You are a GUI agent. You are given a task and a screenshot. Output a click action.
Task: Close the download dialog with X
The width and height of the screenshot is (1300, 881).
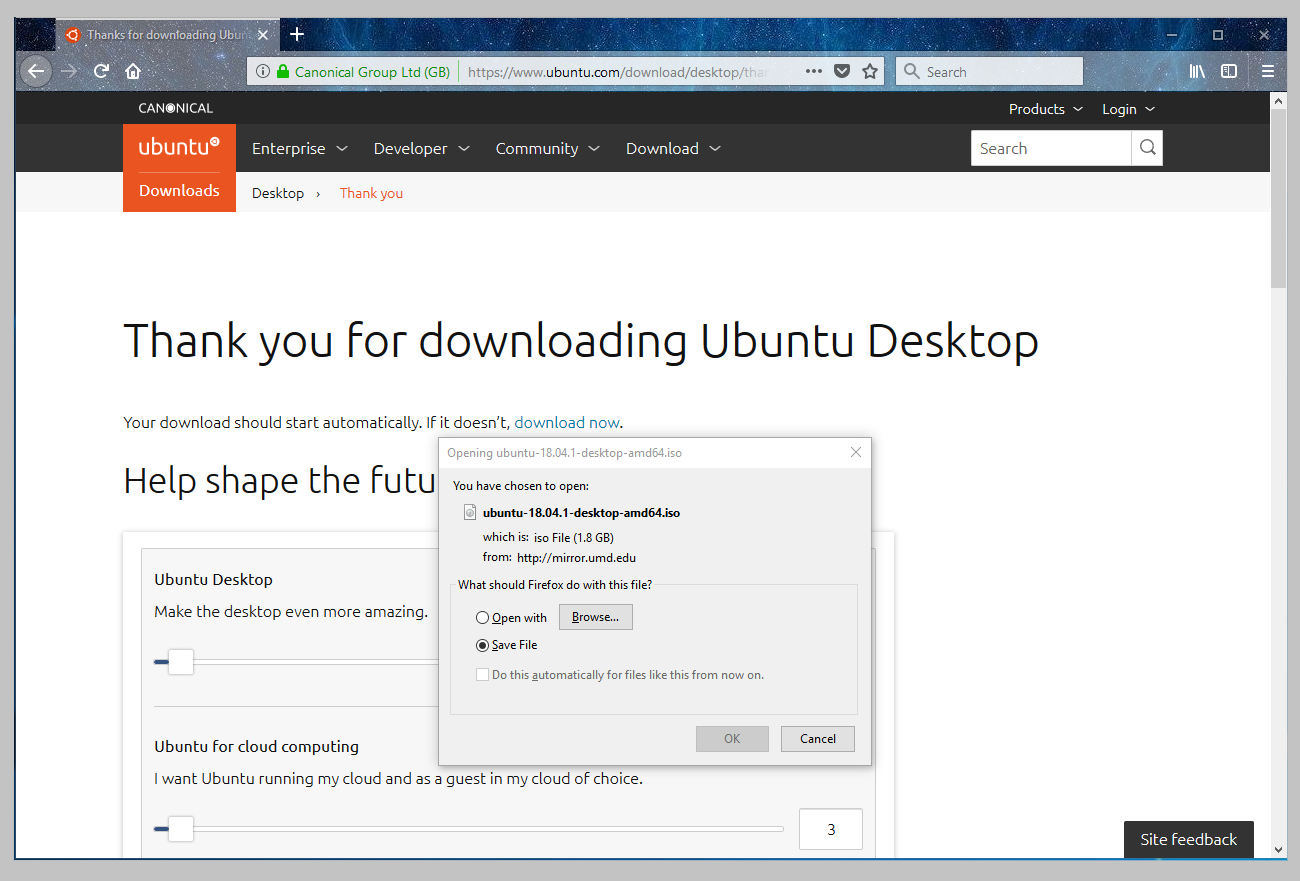[855, 452]
